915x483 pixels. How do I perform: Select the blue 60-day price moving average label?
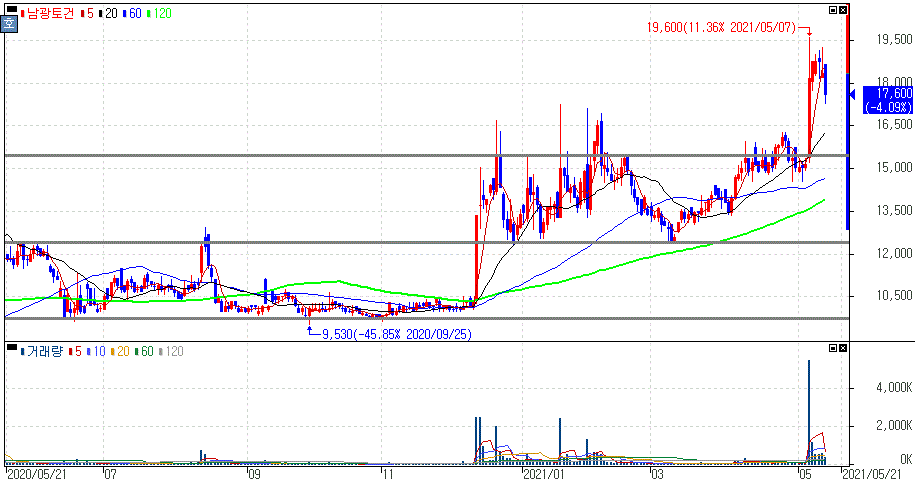pos(132,13)
